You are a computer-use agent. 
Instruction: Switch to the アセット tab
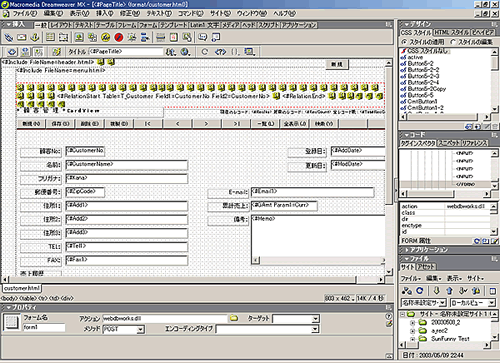(x=426, y=267)
